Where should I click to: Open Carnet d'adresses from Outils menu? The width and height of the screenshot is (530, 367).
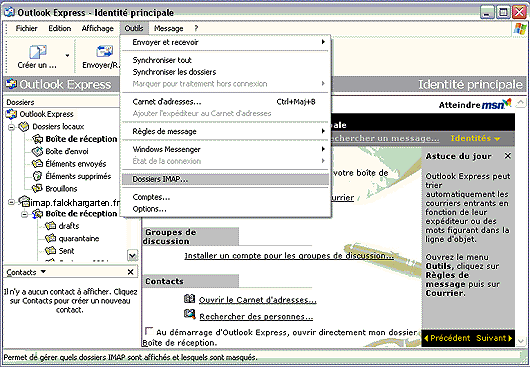tap(225, 102)
